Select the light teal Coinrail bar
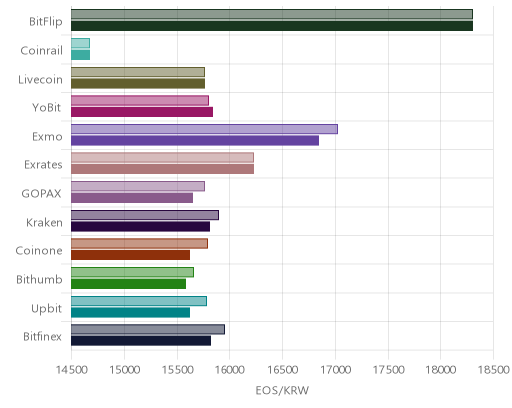 coord(80,43)
